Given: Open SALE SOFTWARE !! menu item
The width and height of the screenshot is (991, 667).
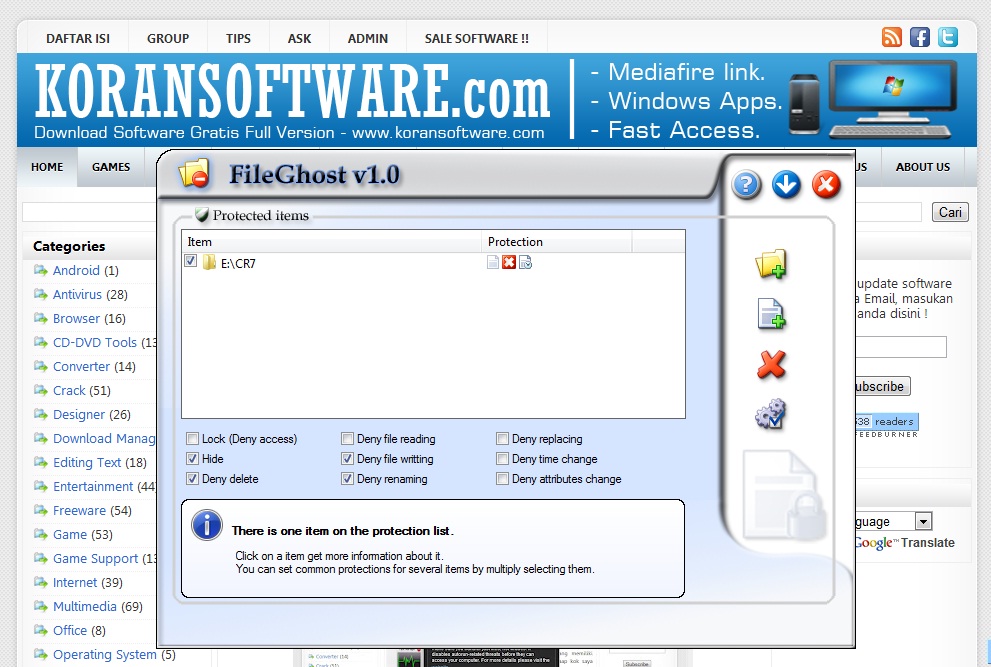Looking at the screenshot, I should coord(477,39).
